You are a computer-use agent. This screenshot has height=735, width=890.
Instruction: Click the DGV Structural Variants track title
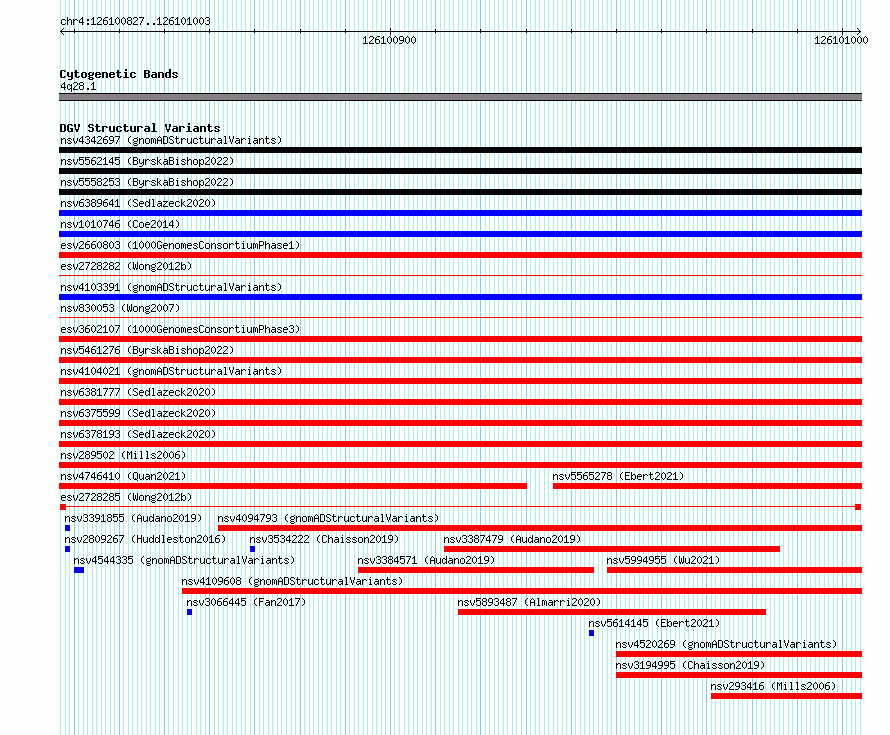tap(140, 128)
